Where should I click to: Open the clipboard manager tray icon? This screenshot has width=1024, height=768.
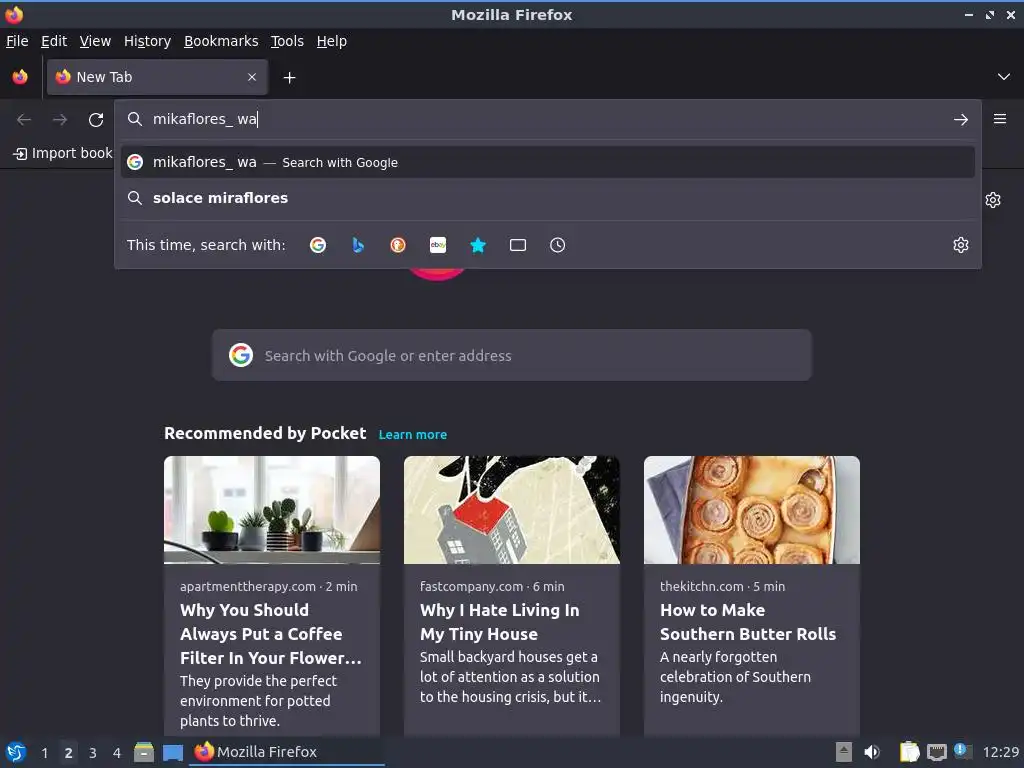pyautogui.click(x=909, y=752)
